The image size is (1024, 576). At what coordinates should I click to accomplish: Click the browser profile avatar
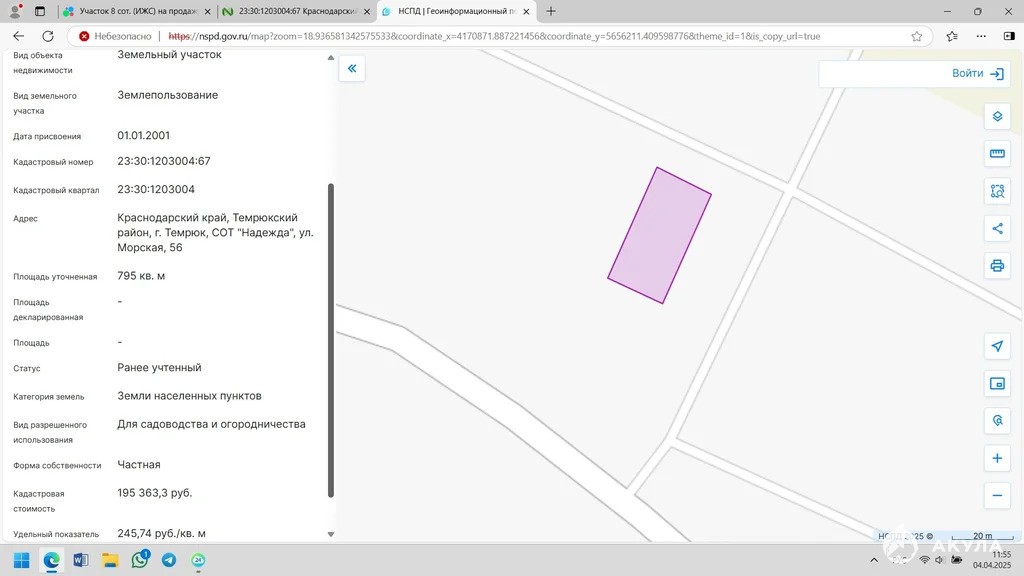pos(15,11)
